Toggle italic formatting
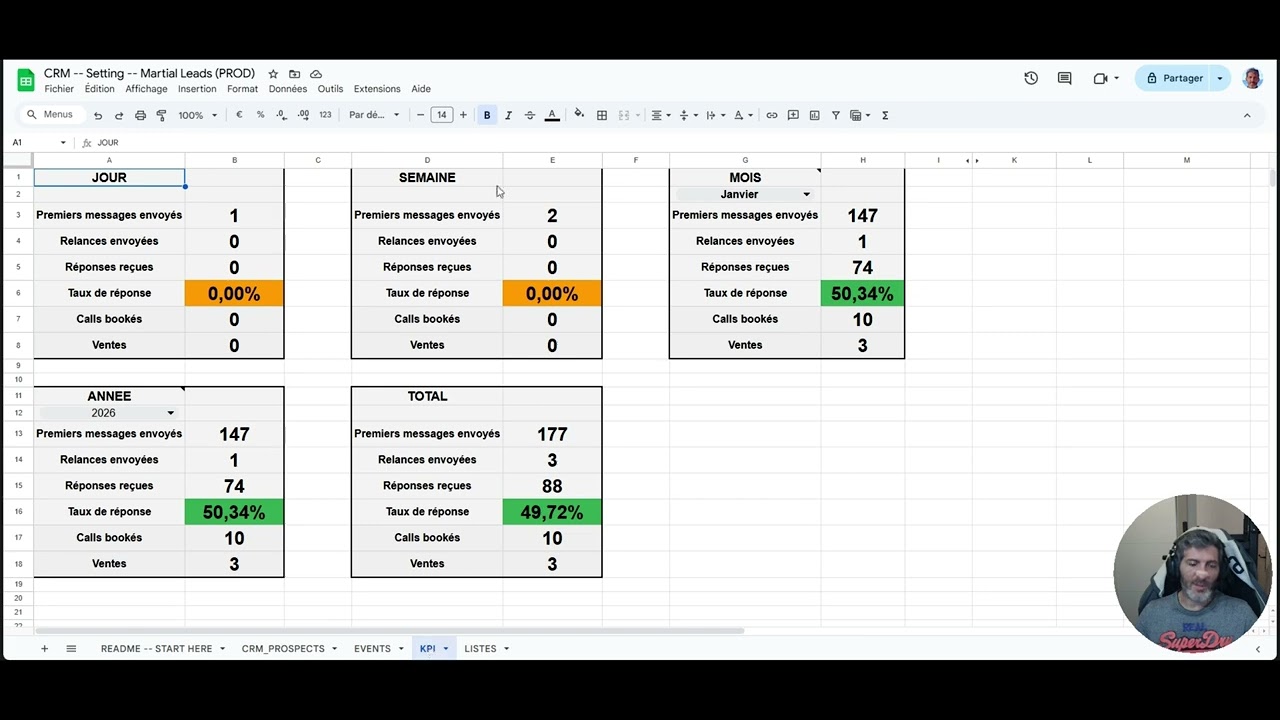The height and width of the screenshot is (720, 1280). pos(508,115)
